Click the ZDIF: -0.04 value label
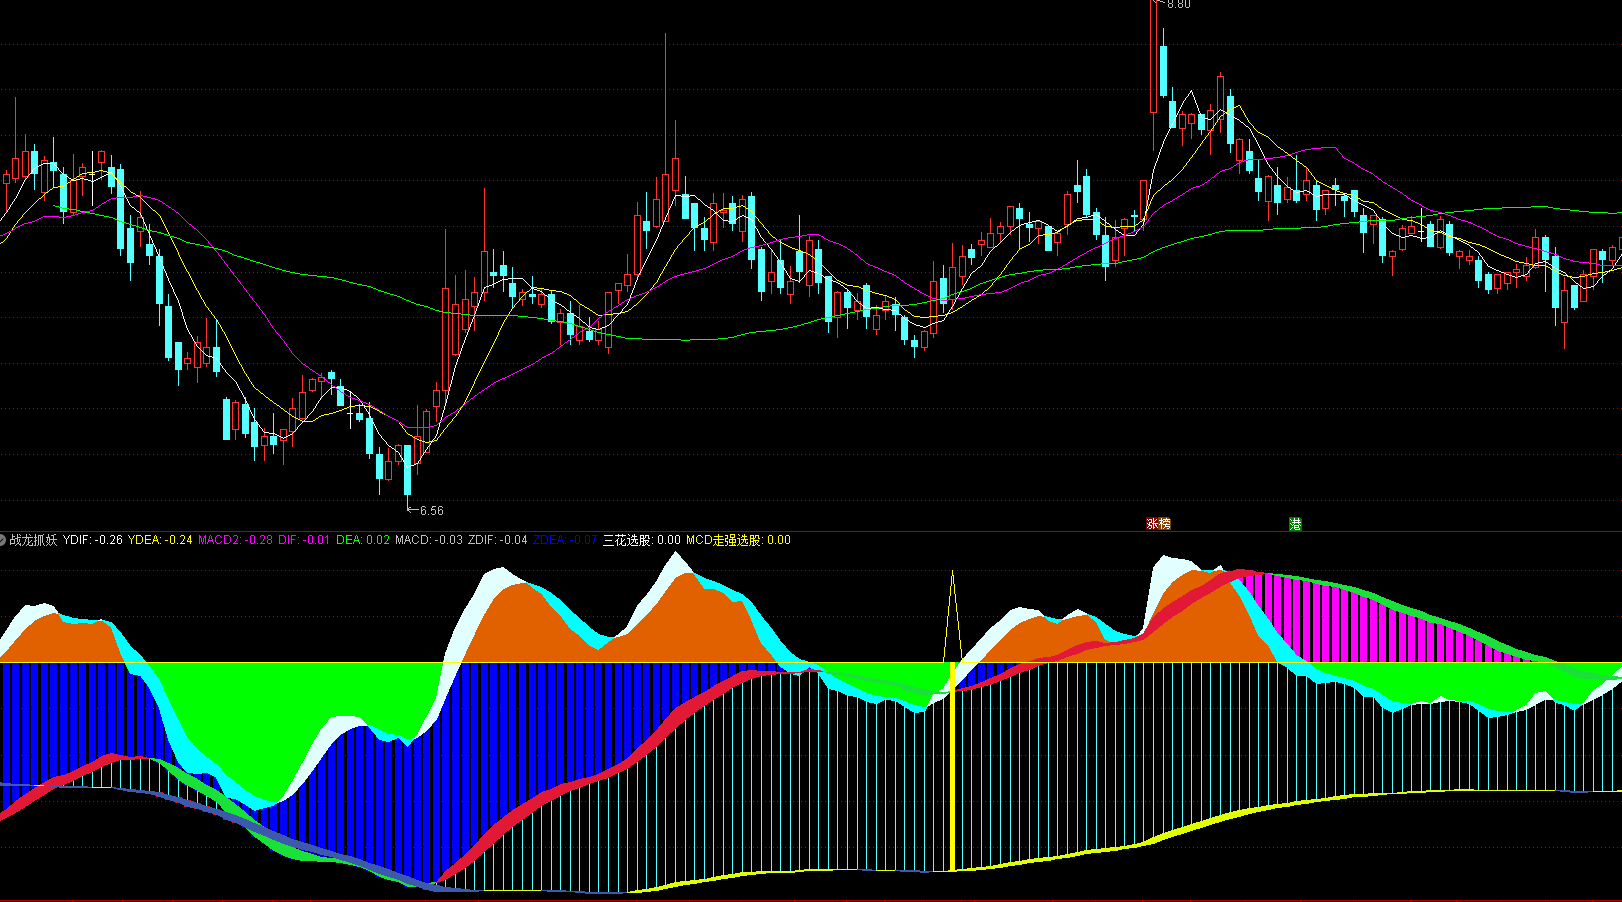Viewport: 1622px width, 902px height. tap(498, 540)
